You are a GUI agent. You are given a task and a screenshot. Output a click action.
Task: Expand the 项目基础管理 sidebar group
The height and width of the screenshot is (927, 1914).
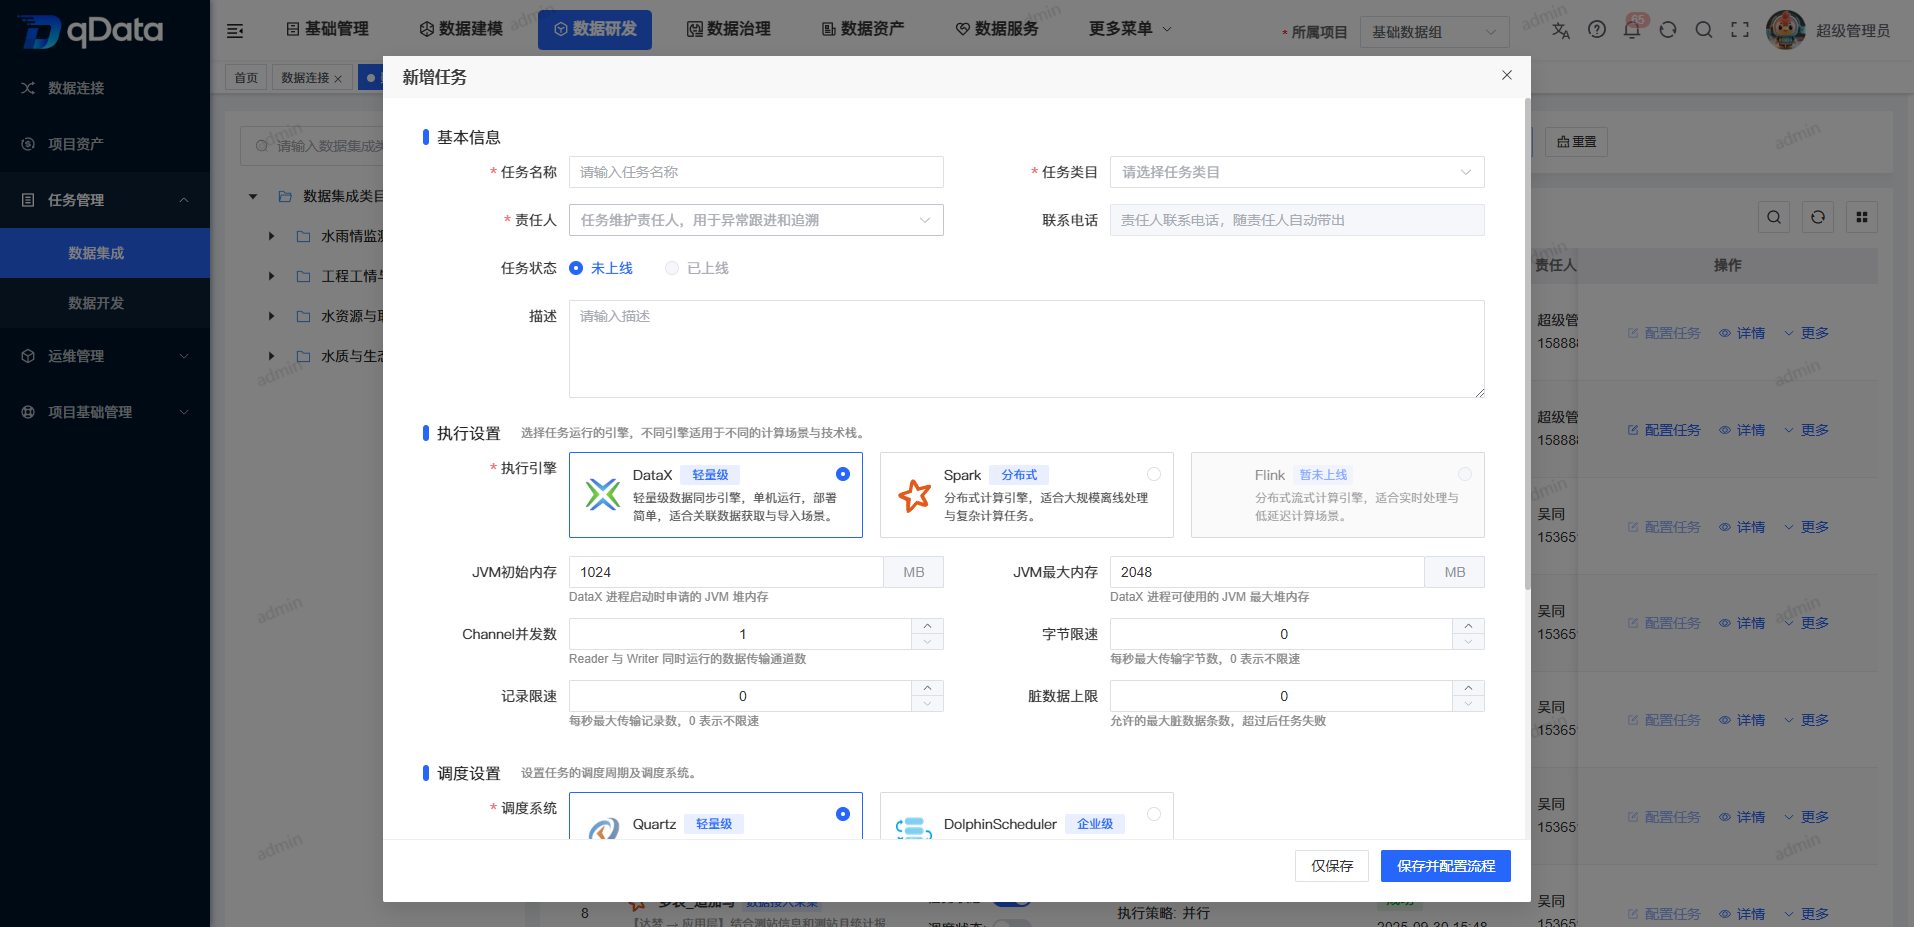click(x=184, y=412)
